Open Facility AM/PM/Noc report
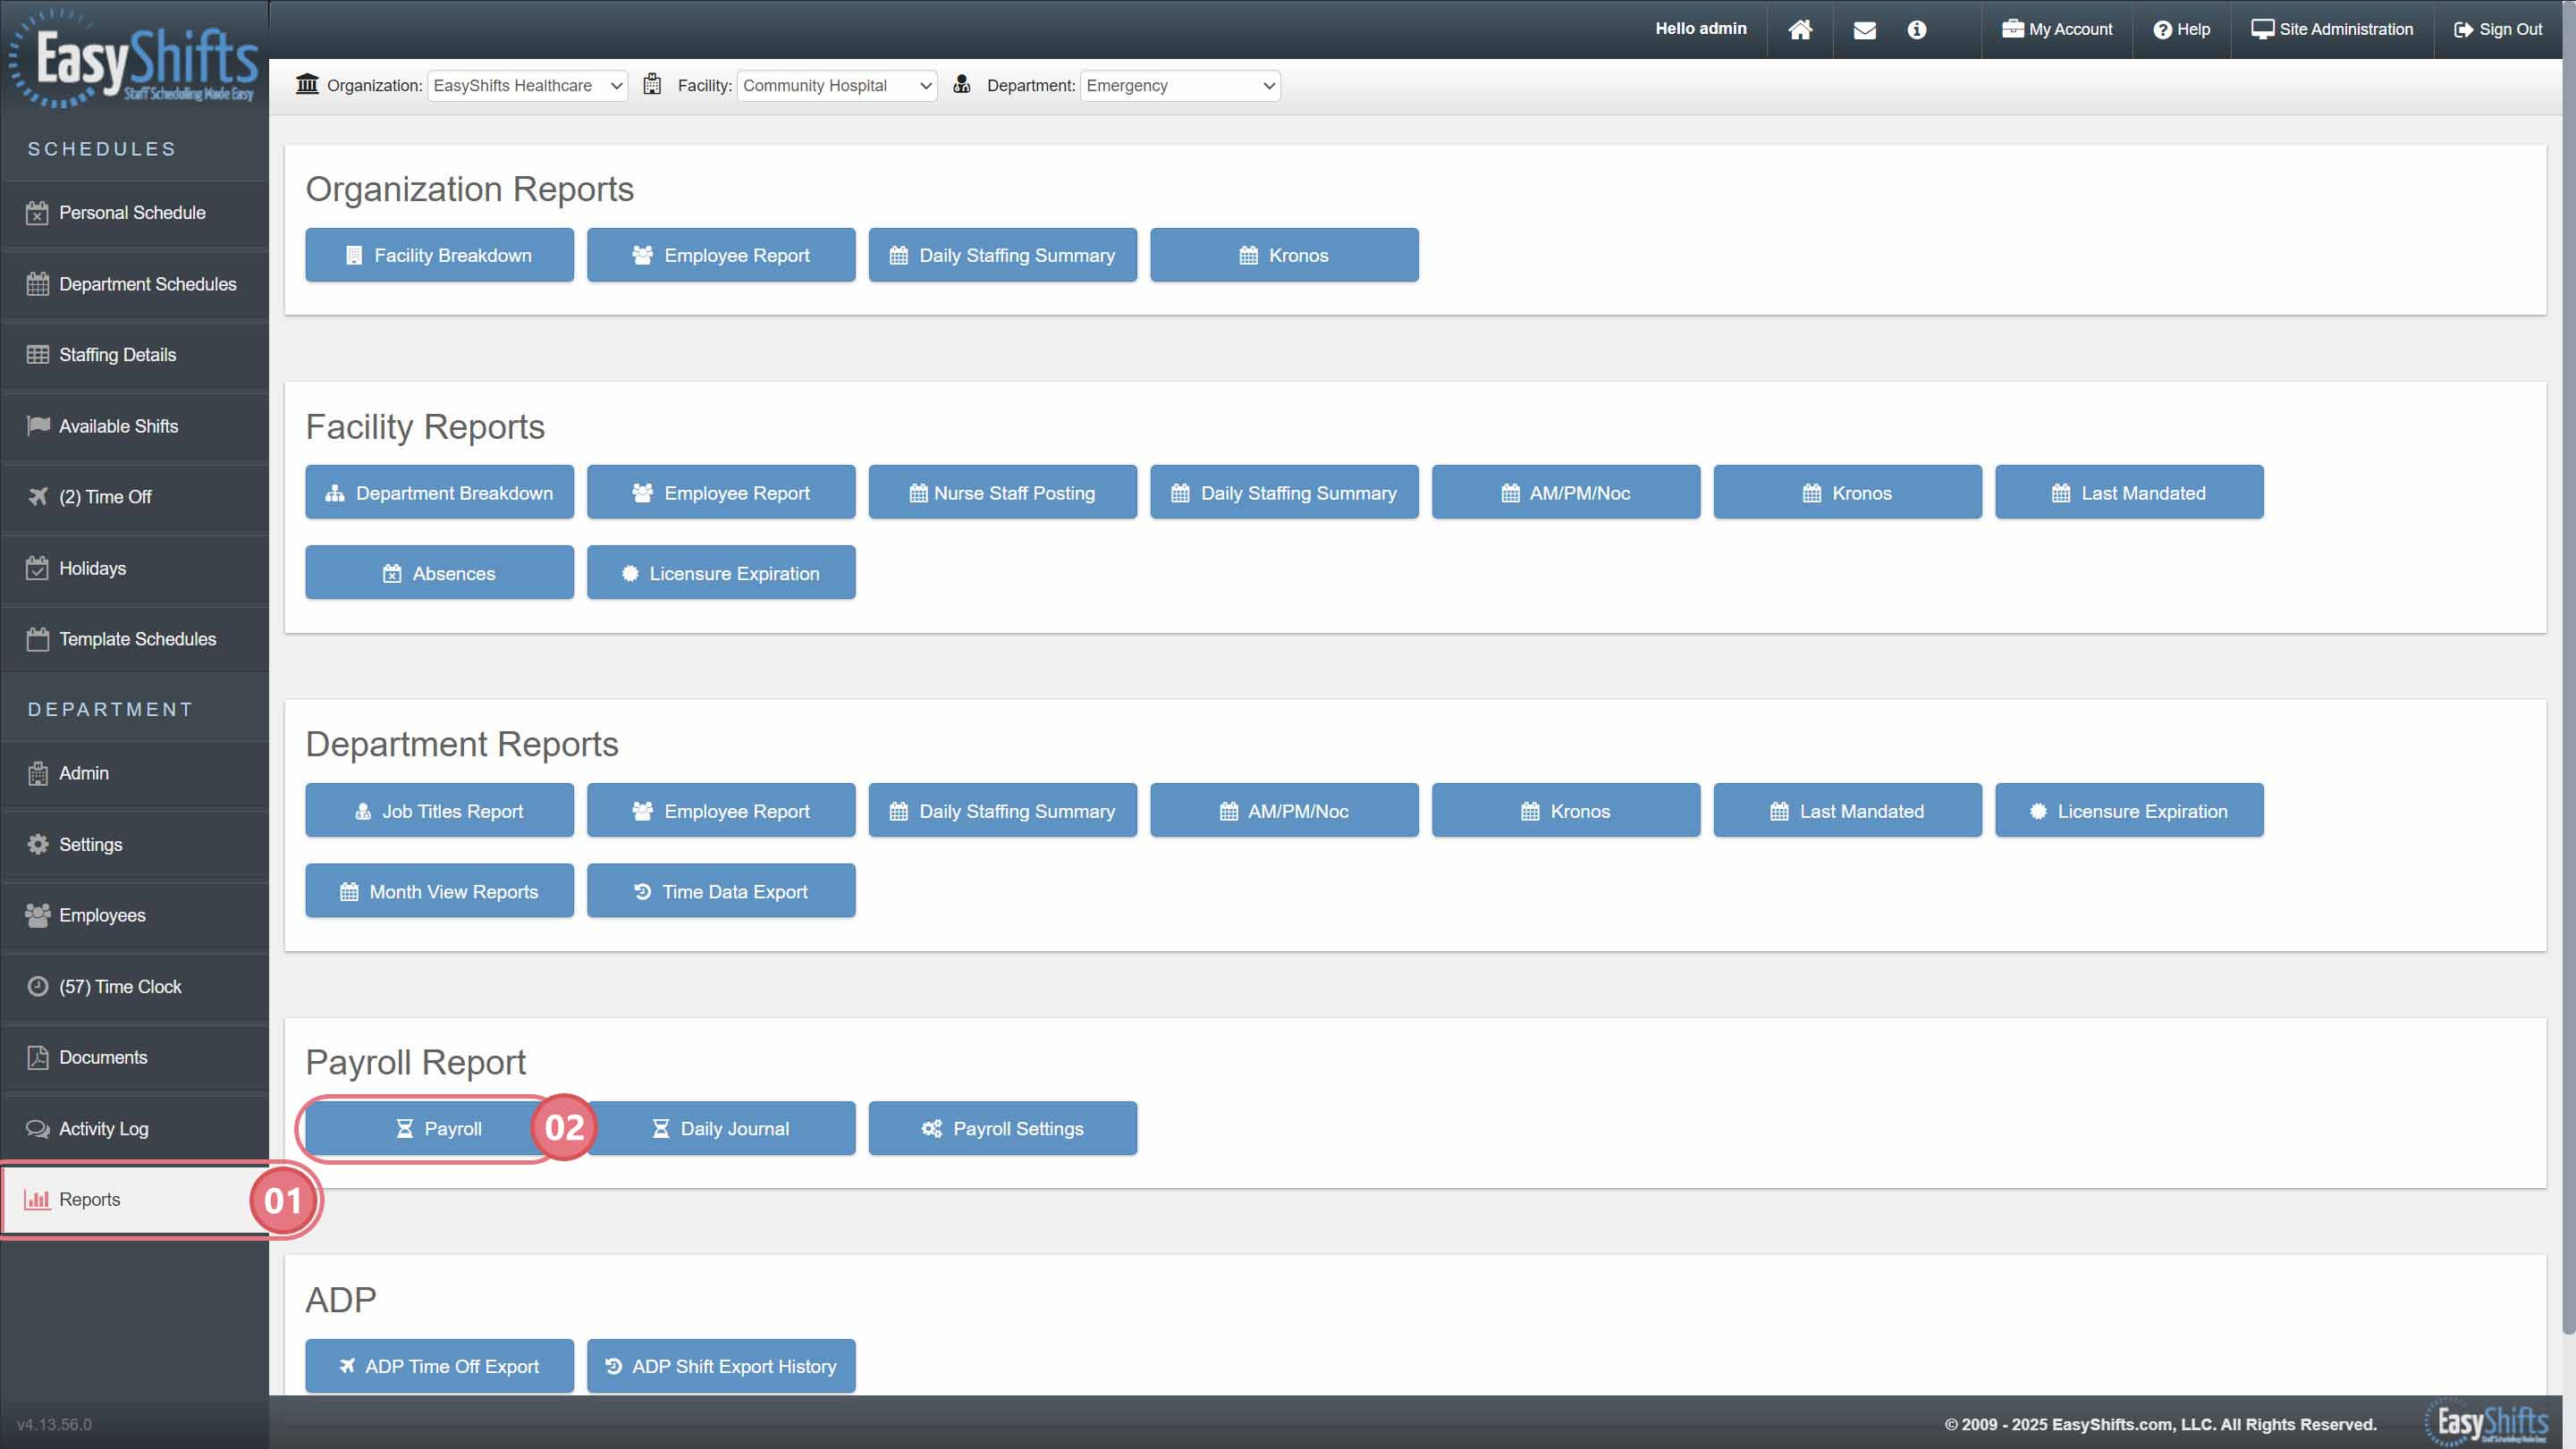 (1566, 492)
